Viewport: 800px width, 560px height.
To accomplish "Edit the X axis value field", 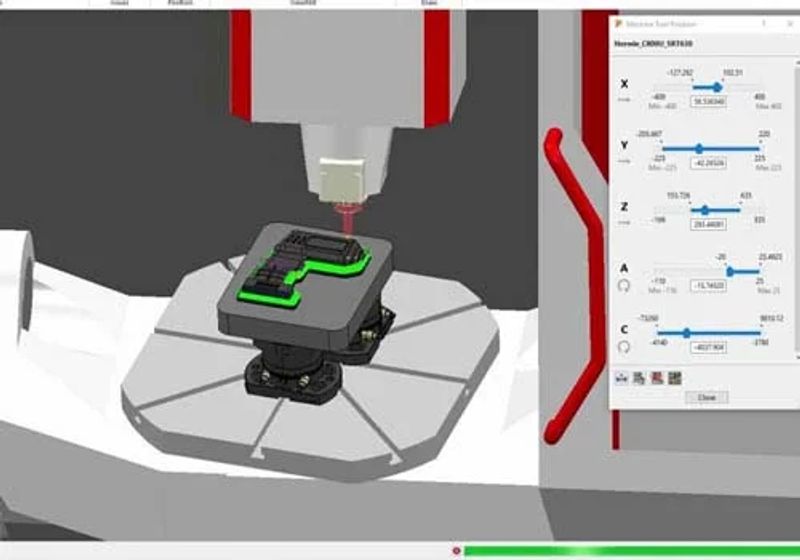I will coord(708,101).
